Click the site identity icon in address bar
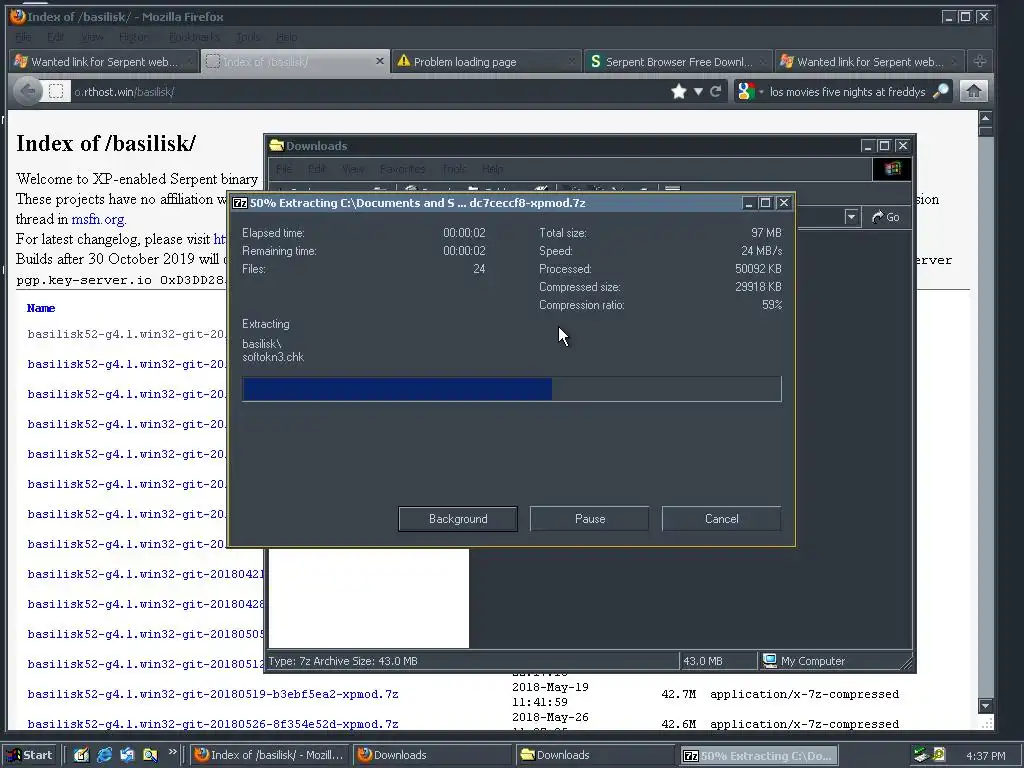The height and width of the screenshot is (768, 1024). (56, 91)
